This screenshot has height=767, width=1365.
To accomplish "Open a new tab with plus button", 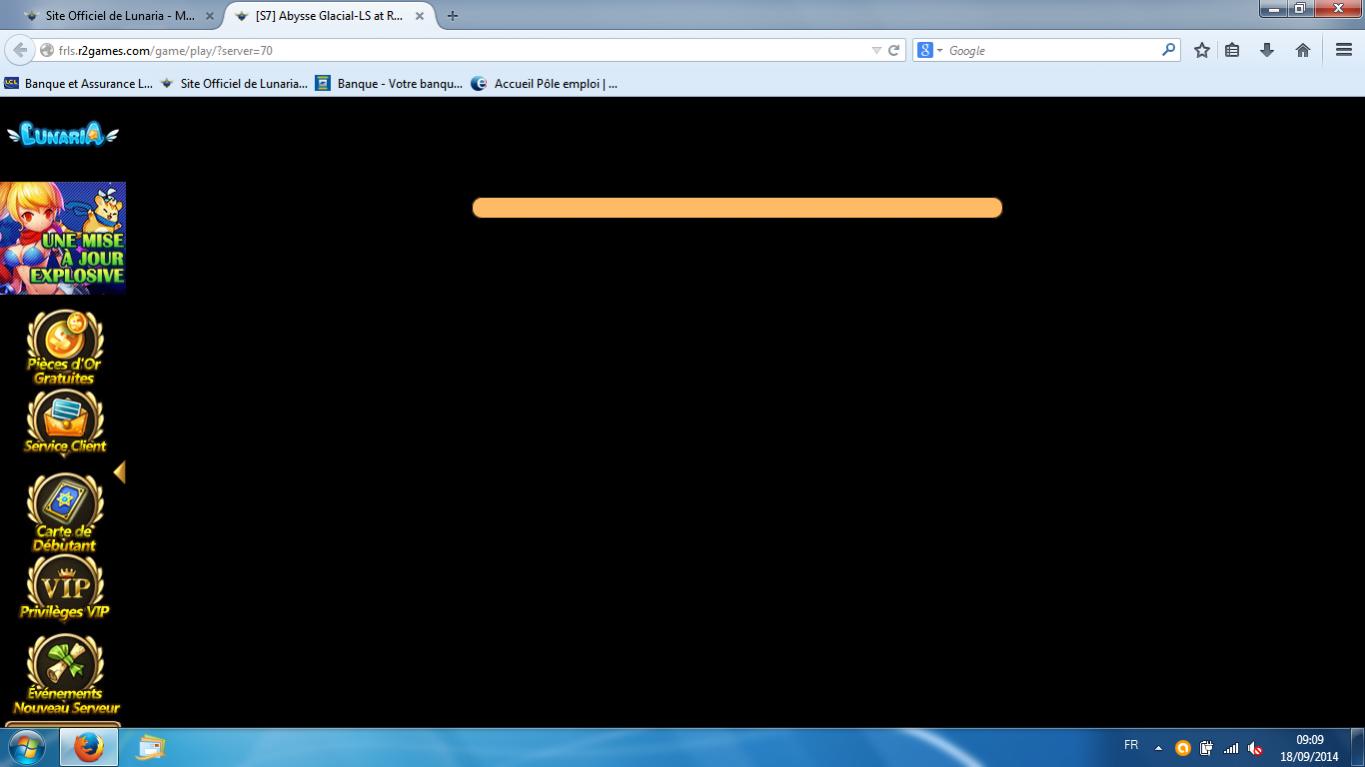I will [453, 16].
